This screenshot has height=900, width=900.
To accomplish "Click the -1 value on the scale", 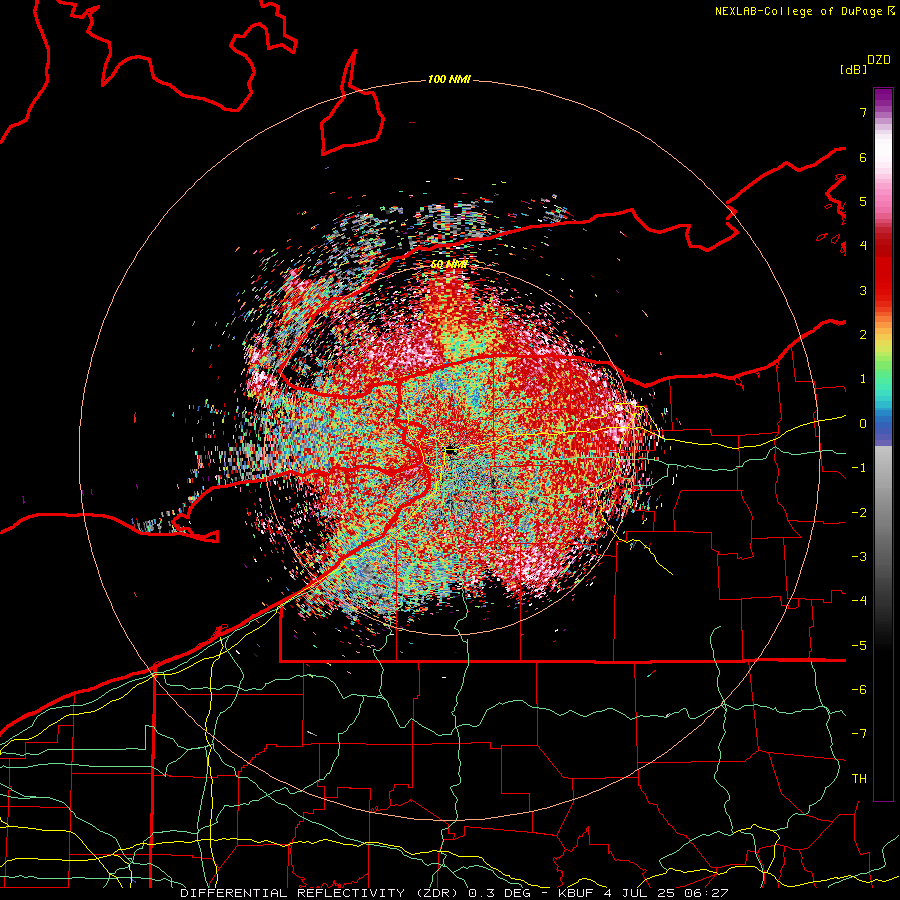I will pos(859,468).
